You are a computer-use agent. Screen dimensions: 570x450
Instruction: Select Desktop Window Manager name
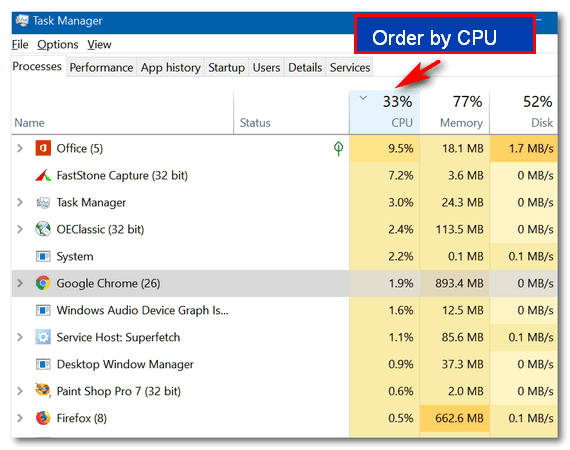[125, 364]
